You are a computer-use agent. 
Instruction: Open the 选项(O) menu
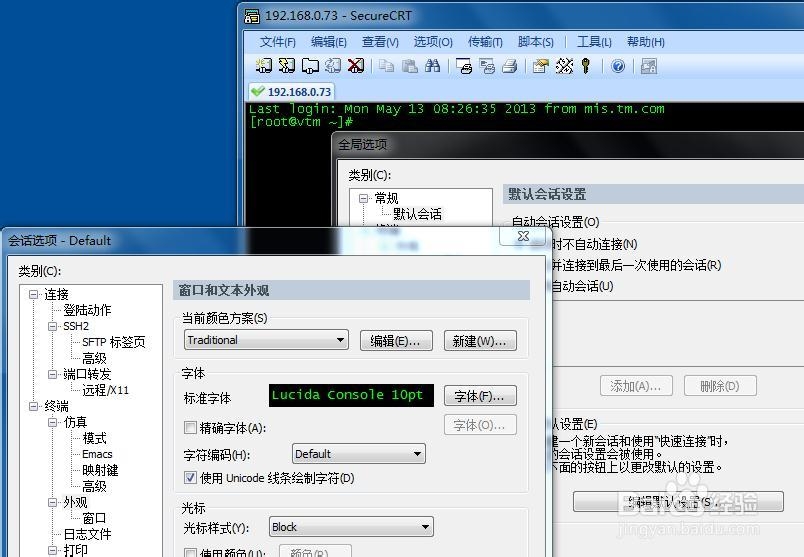coord(433,42)
